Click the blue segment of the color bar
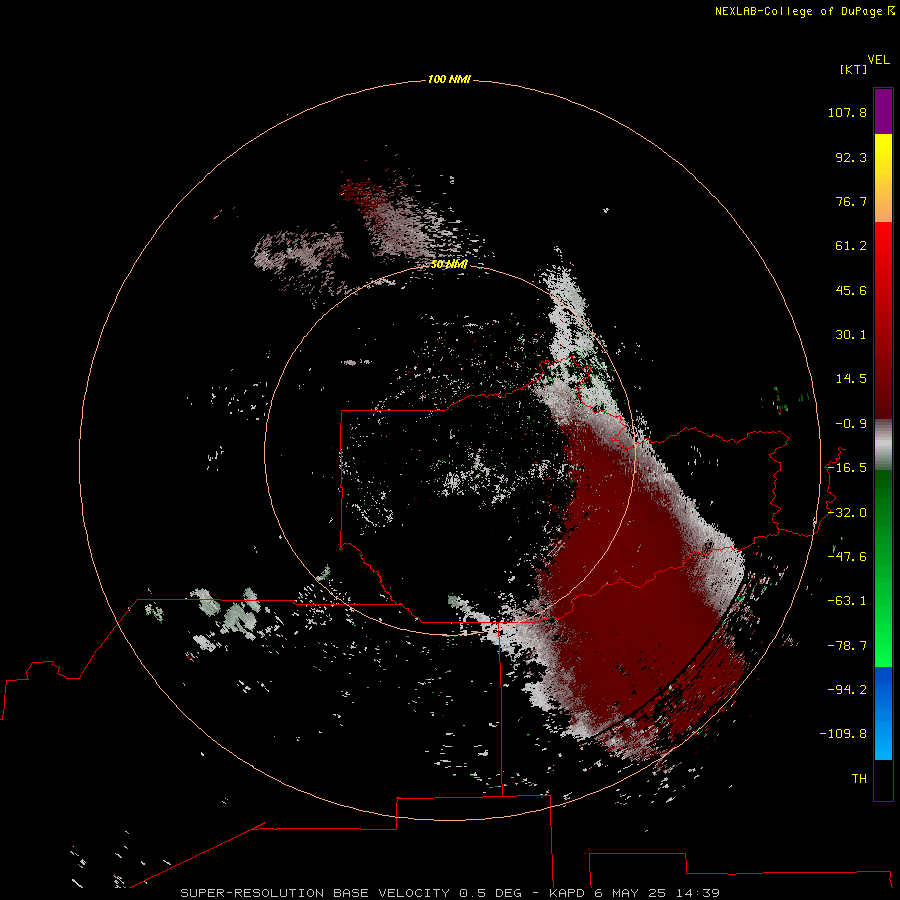Screen dimensions: 900x900 click(x=883, y=713)
